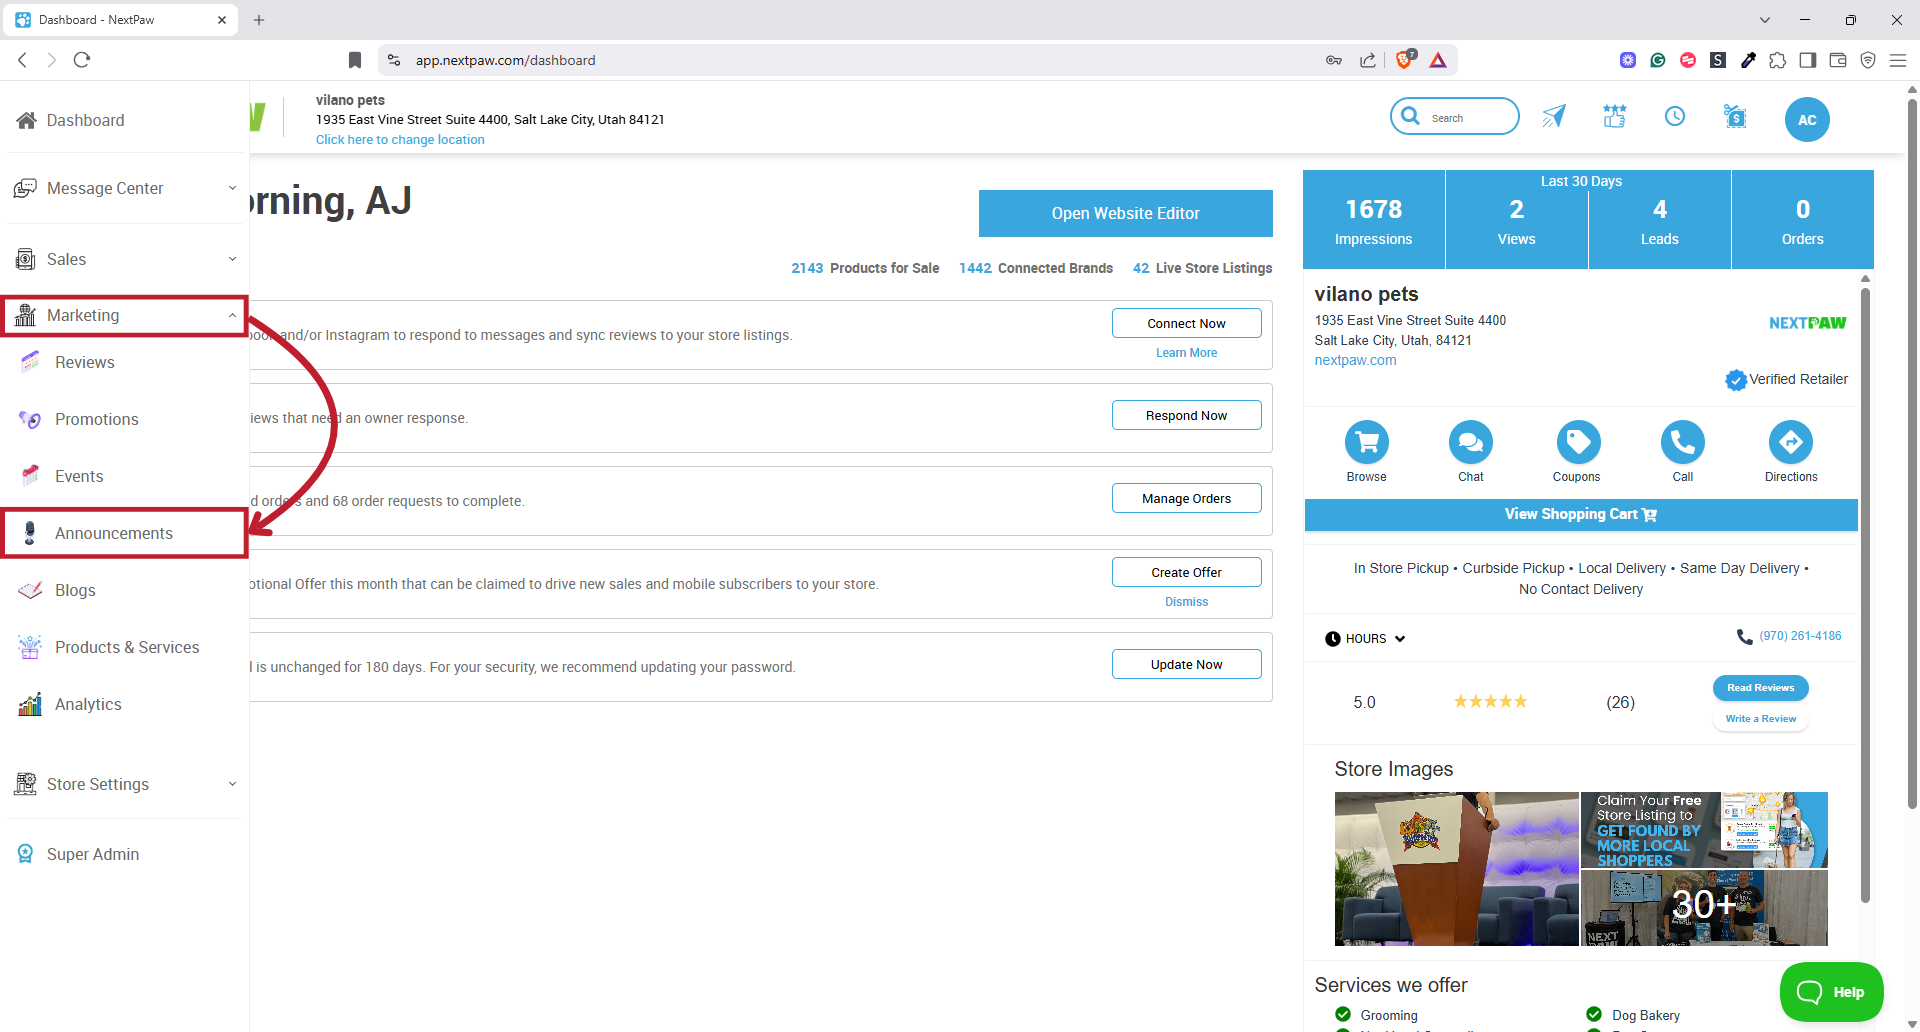Open the AC user avatar menu
1920x1032 pixels.
(1807, 120)
